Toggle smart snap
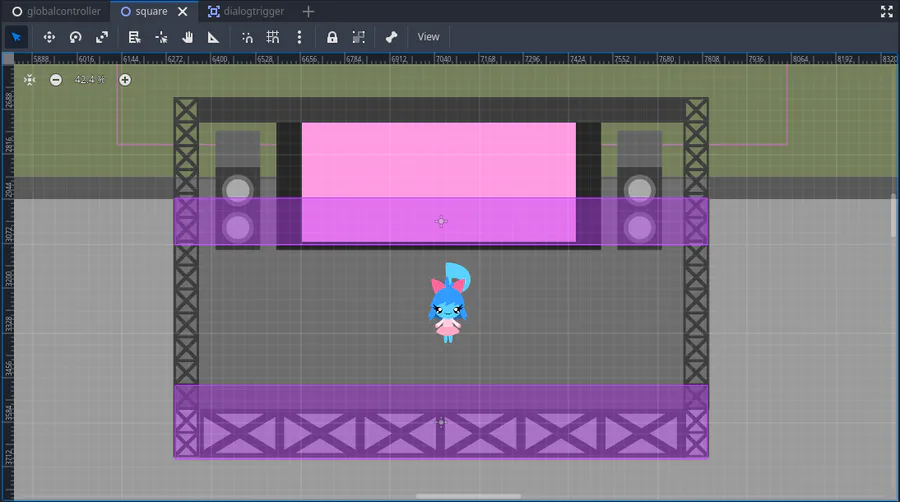This screenshot has width=900, height=502. [247, 37]
